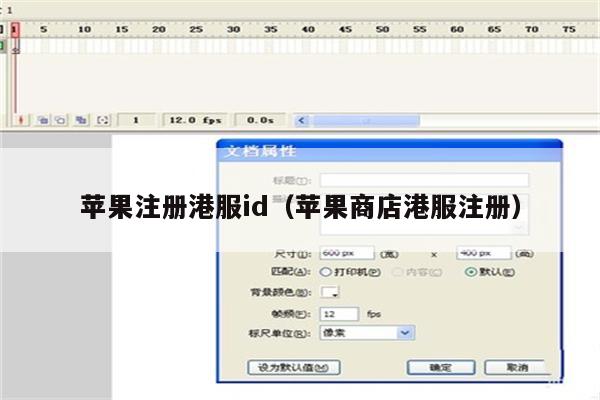Select the 内容 match radio button
The image size is (600, 400).
coord(398,272)
